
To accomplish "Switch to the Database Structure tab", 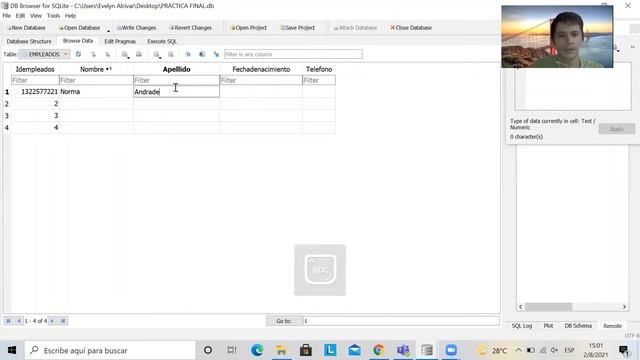I will coord(29,41).
